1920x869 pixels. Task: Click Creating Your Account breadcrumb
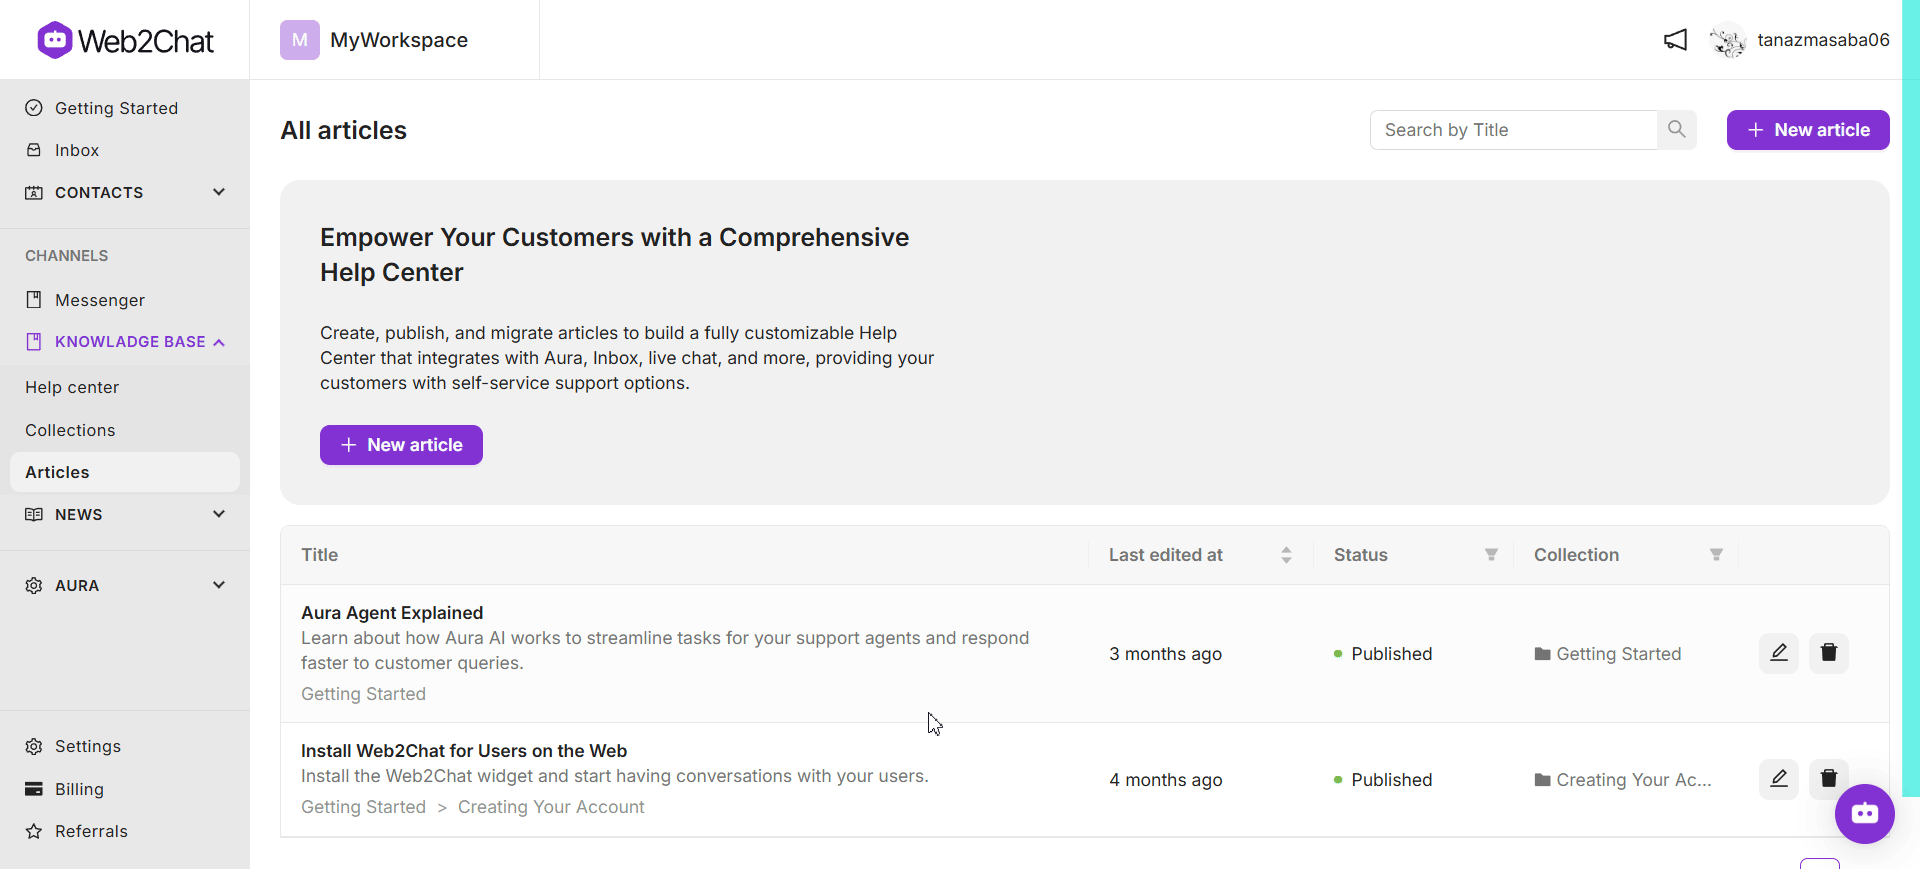pyautogui.click(x=551, y=807)
